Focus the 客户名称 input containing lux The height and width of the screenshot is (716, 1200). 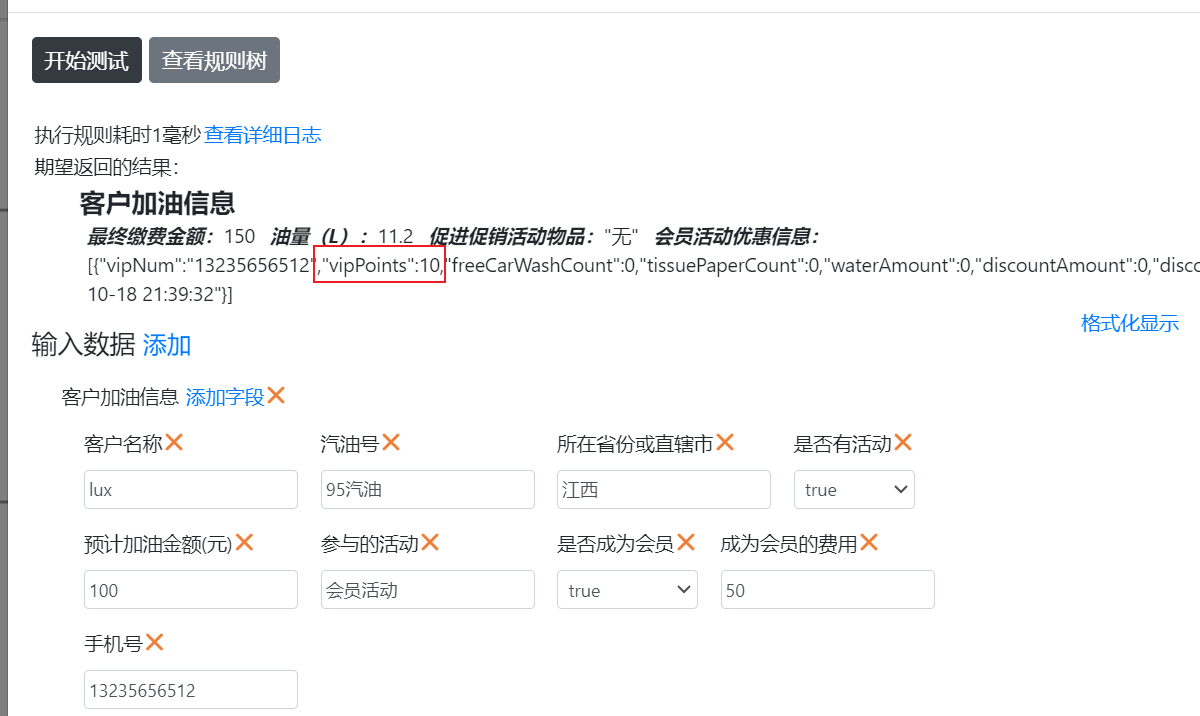tap(191, 490)
